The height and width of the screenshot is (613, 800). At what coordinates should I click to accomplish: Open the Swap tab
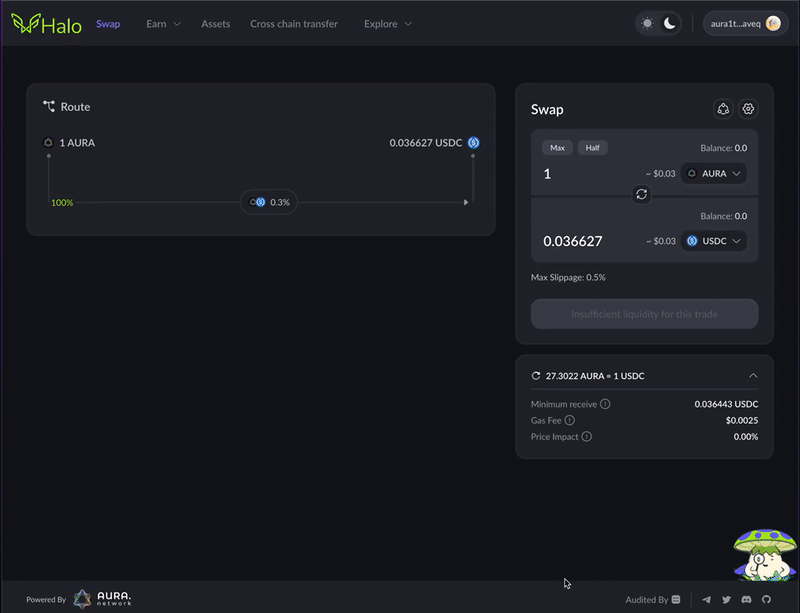point(108,24)
